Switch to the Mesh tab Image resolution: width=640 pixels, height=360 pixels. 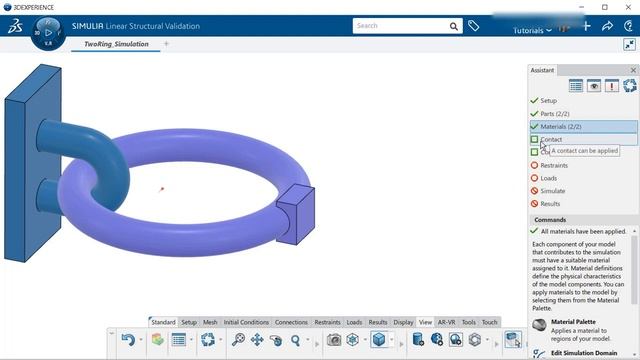[x=210, y=322]
